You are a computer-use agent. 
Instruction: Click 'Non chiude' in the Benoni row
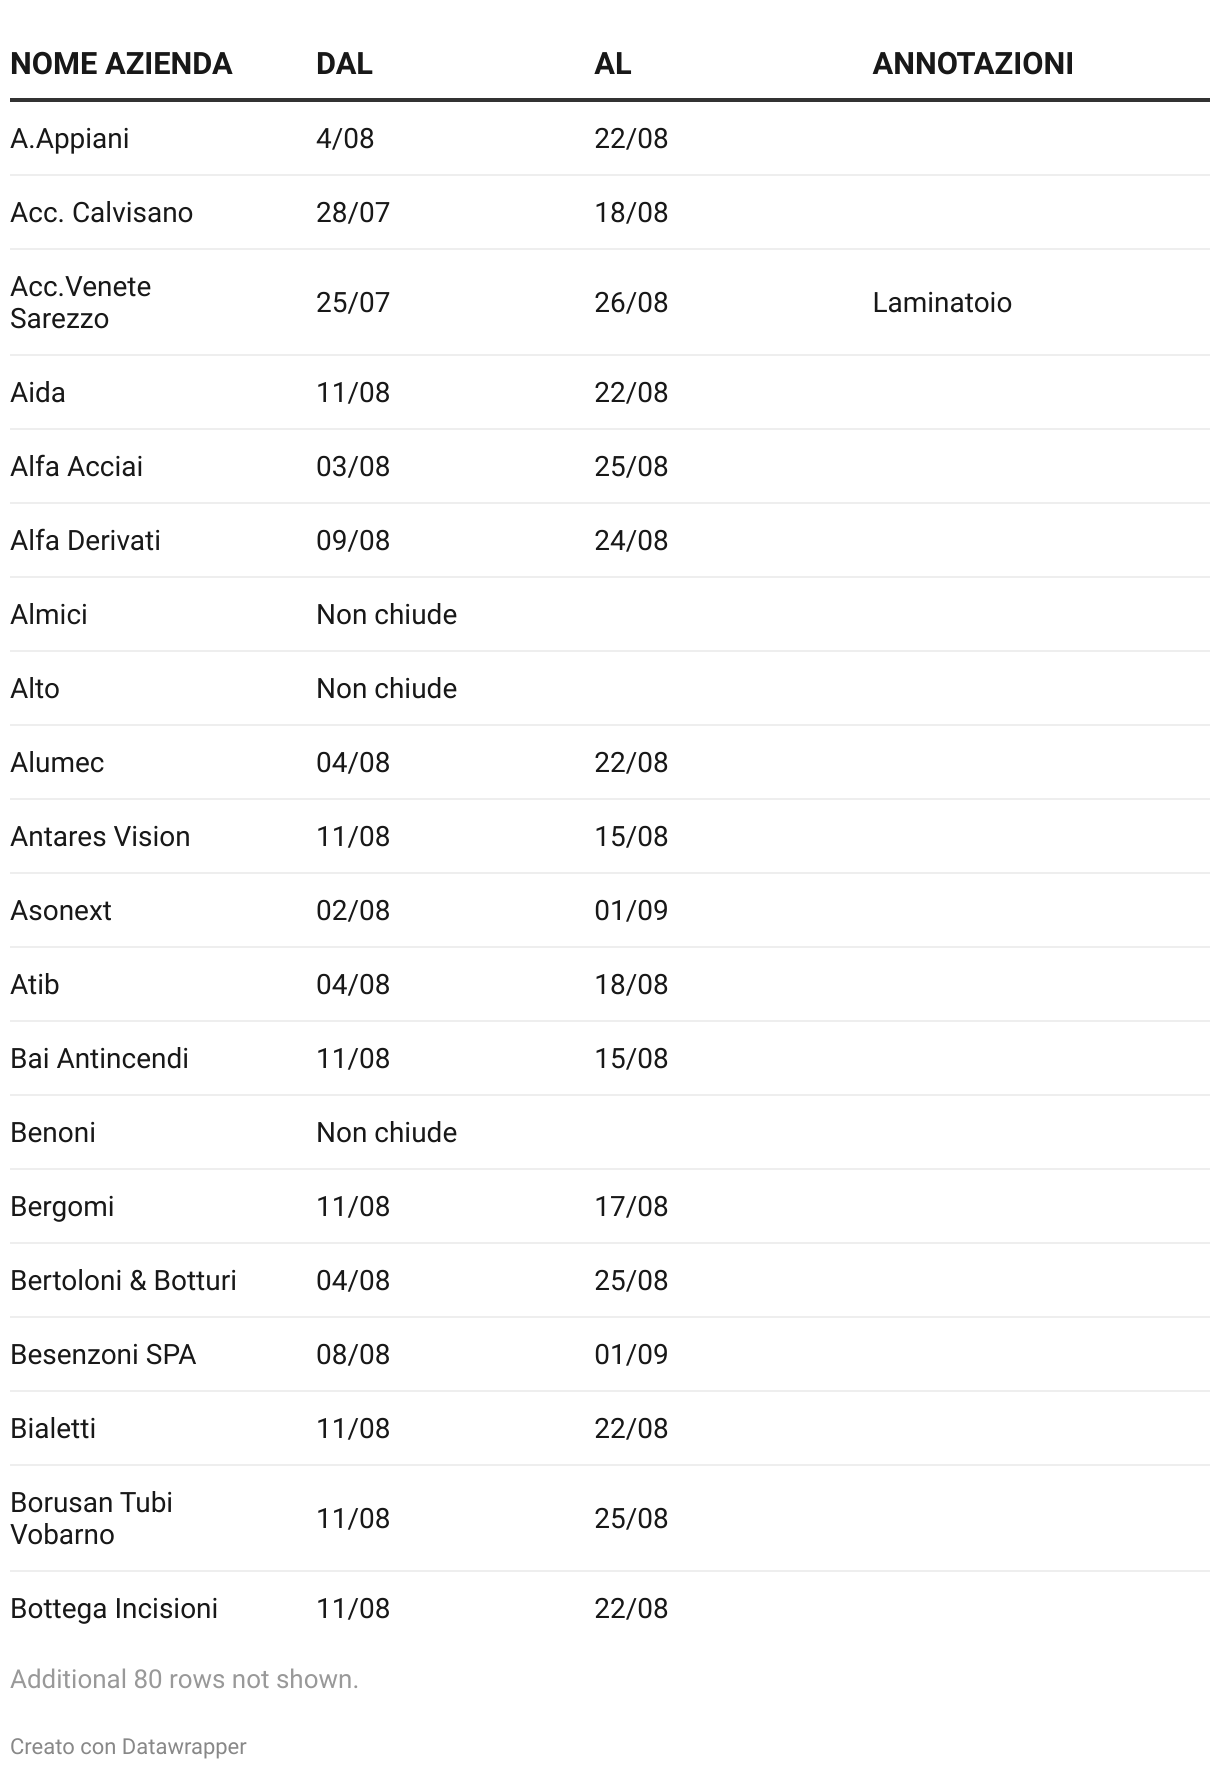(386, 1132)
